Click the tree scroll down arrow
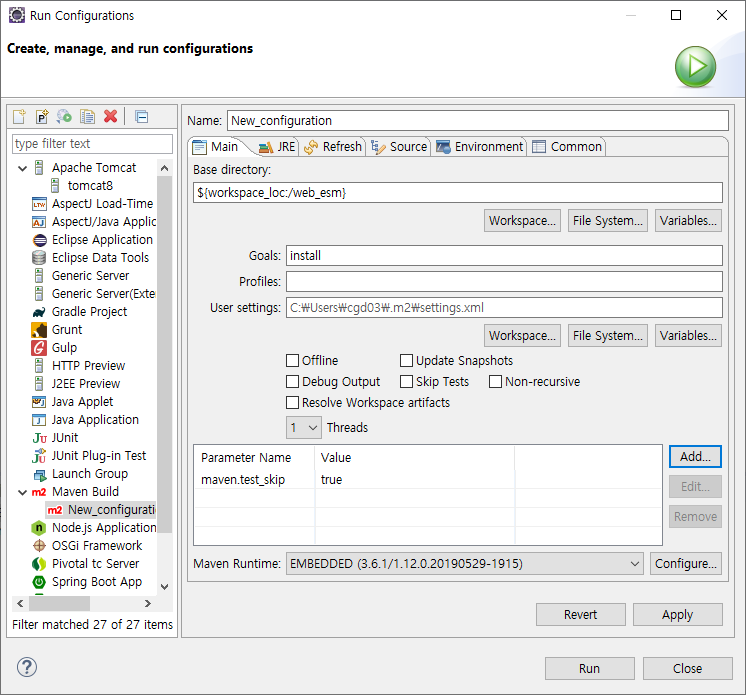746x695 pixels. (x=165, y=587)
